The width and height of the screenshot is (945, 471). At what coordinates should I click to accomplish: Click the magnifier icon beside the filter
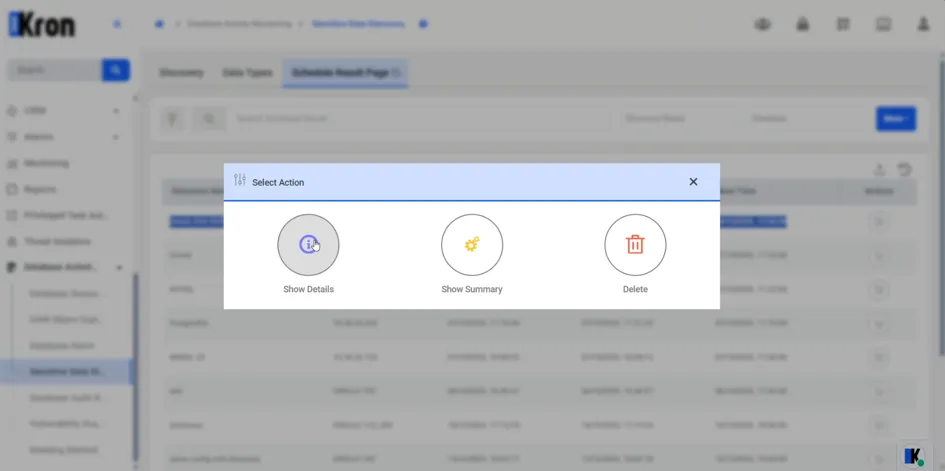[x=209, y=119]
